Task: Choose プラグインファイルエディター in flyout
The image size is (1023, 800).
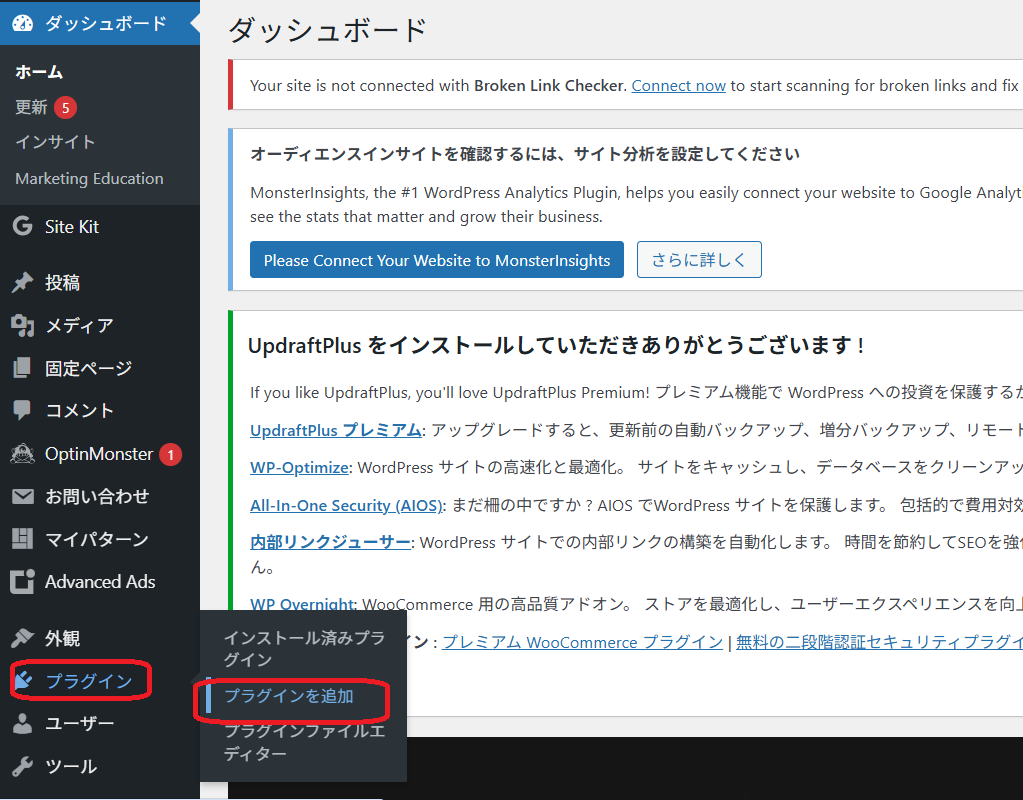Action: tap(304, 742)
